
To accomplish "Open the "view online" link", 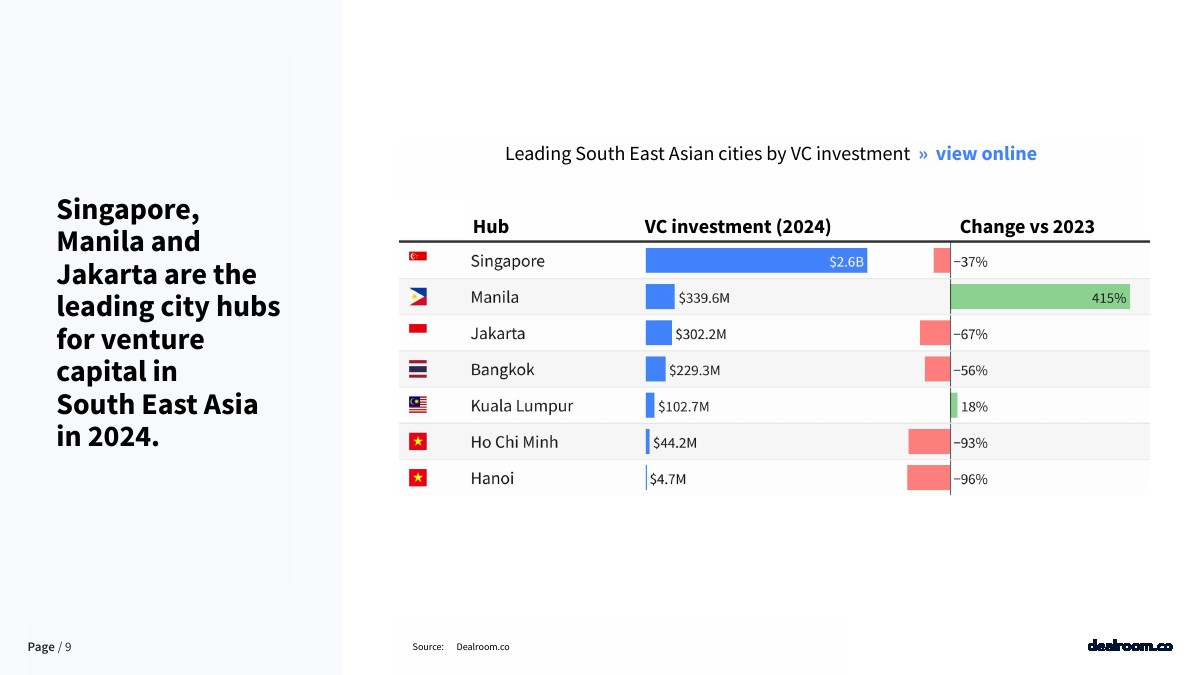I will tap(986, 154).
